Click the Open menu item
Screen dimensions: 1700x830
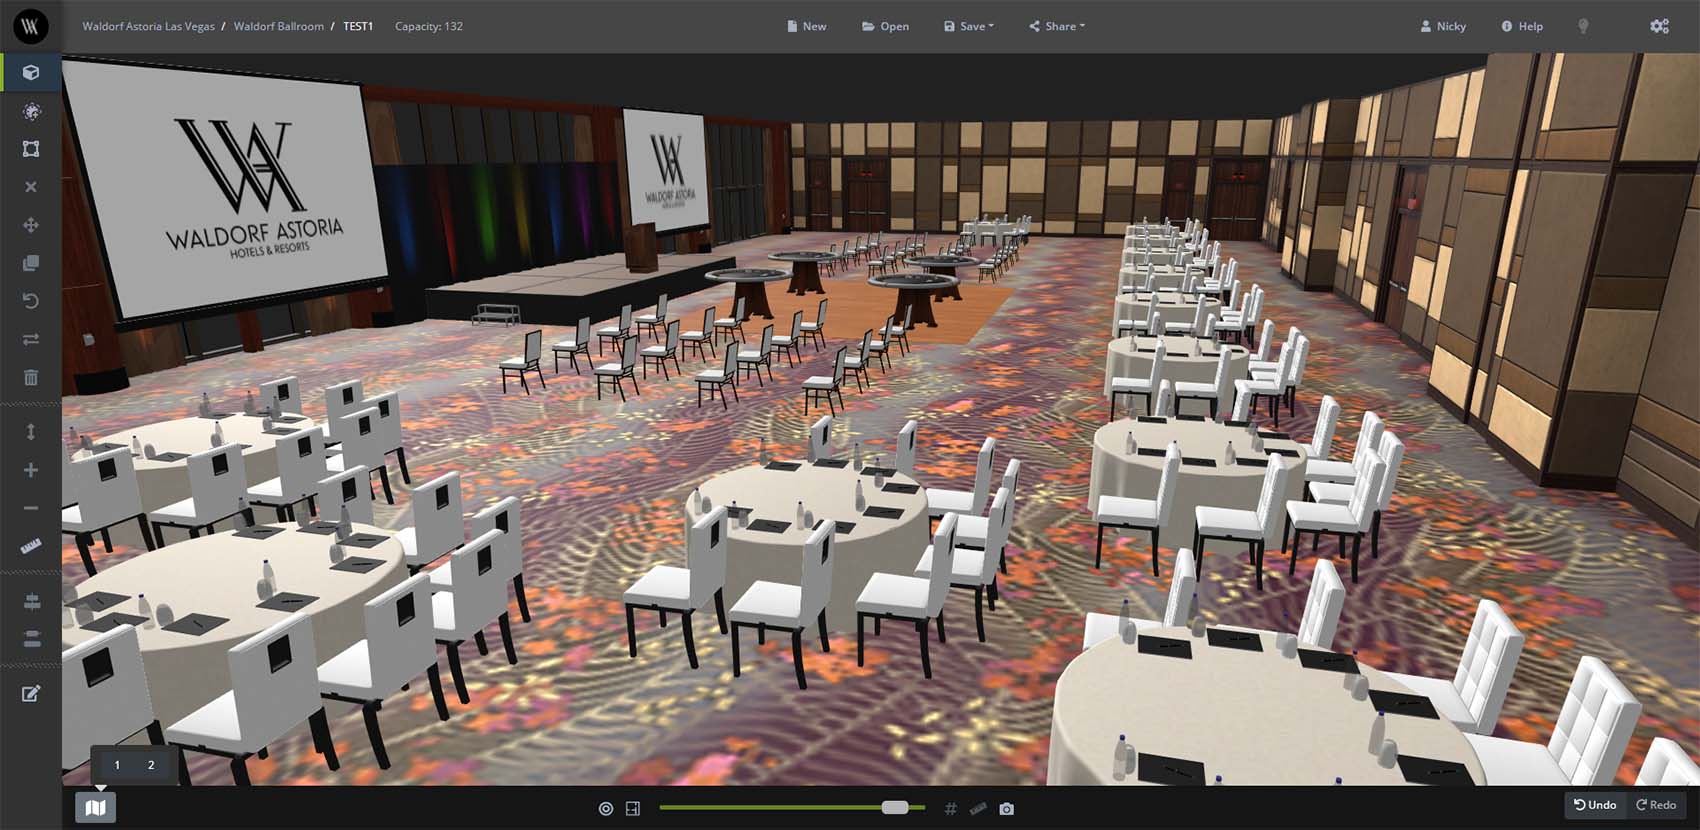click(x=885, y=26)
